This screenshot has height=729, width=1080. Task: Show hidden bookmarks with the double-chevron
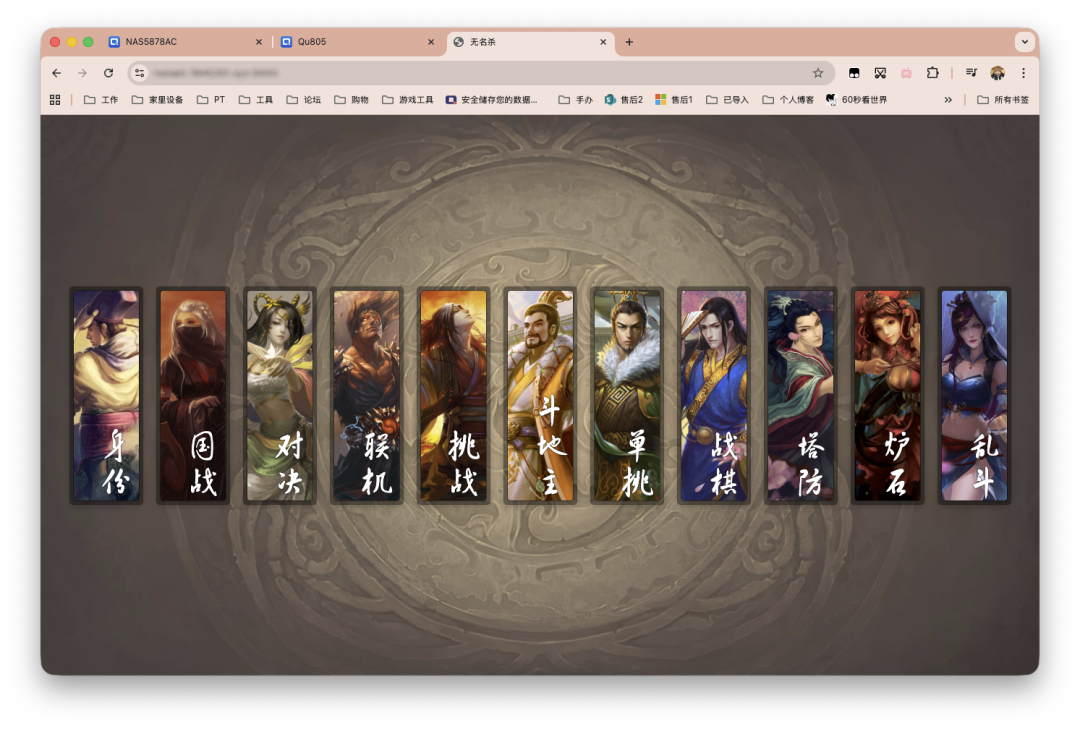tap(948, 100)
